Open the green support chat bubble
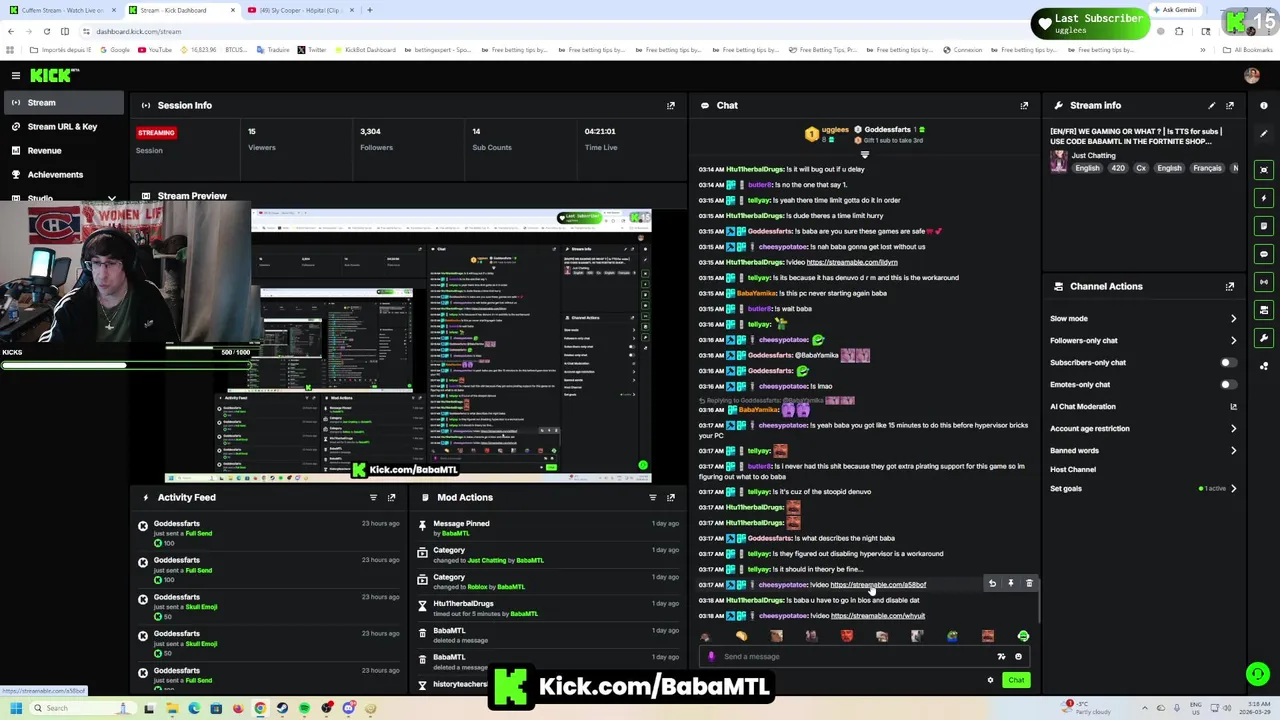1280x720 pixels. coord(1258,674)
